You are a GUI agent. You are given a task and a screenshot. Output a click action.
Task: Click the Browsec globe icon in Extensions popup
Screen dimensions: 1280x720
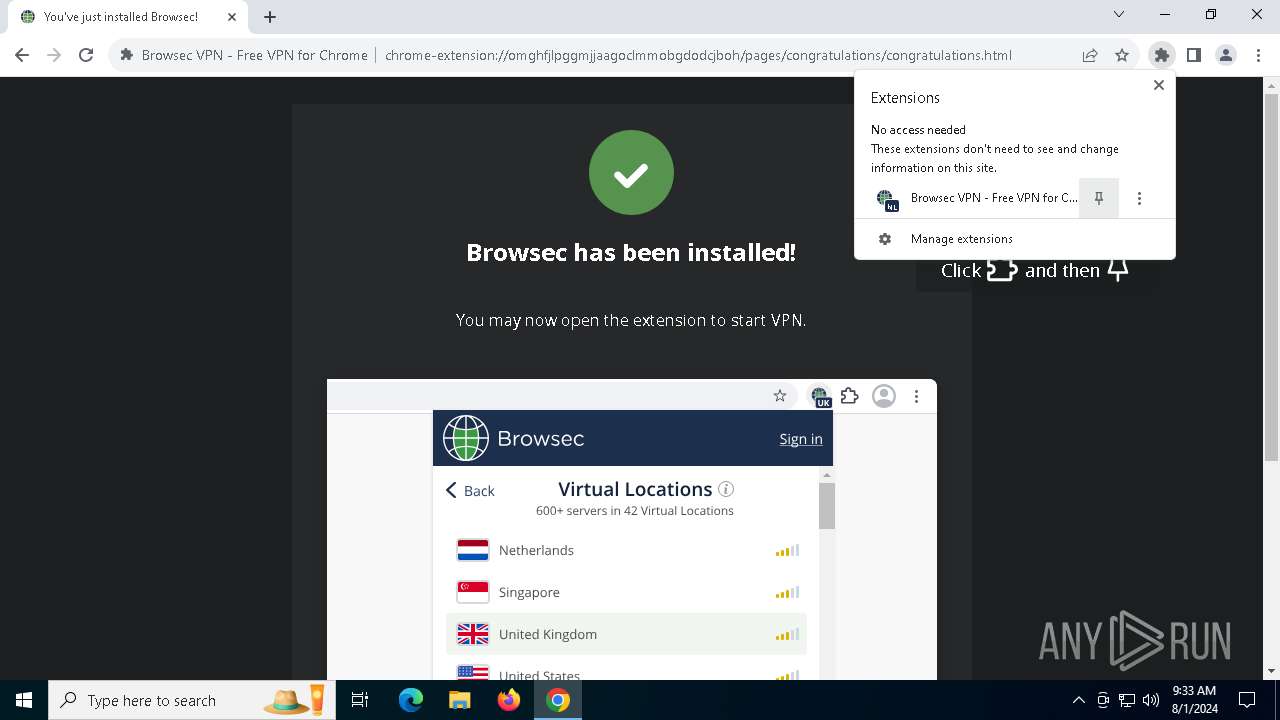tap(887, 199)
